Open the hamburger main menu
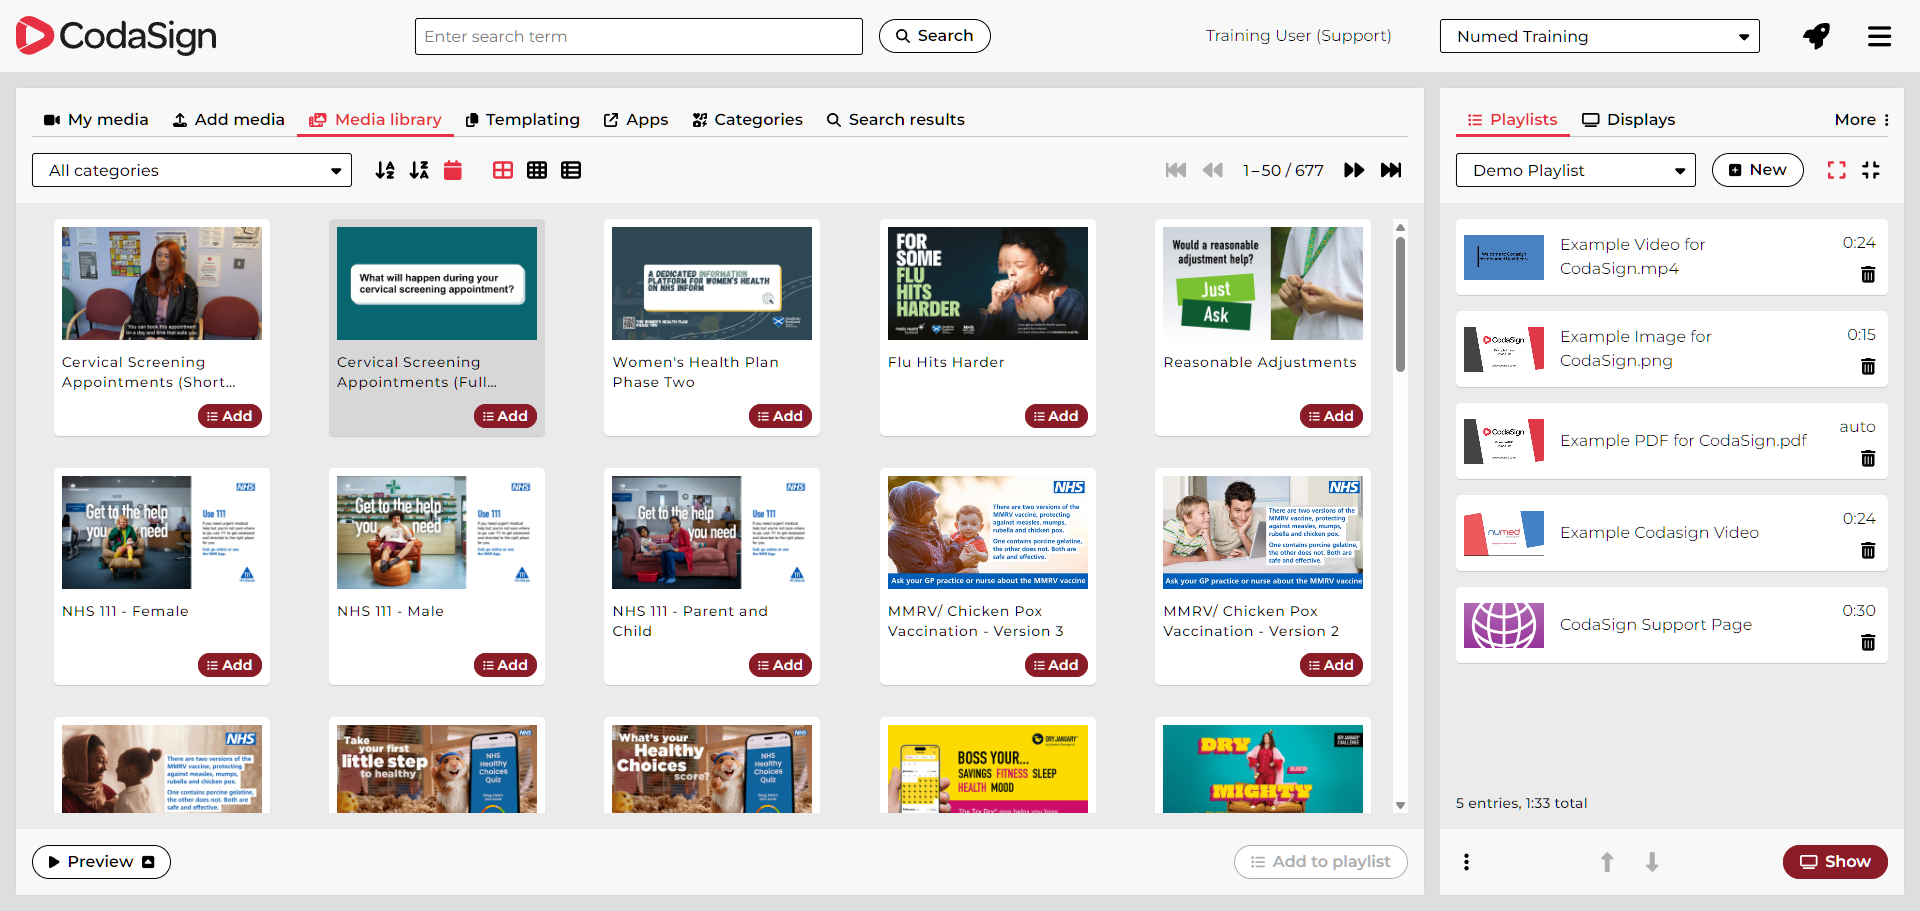Screen dimensions: 1920x911 tap(1879, 37)
